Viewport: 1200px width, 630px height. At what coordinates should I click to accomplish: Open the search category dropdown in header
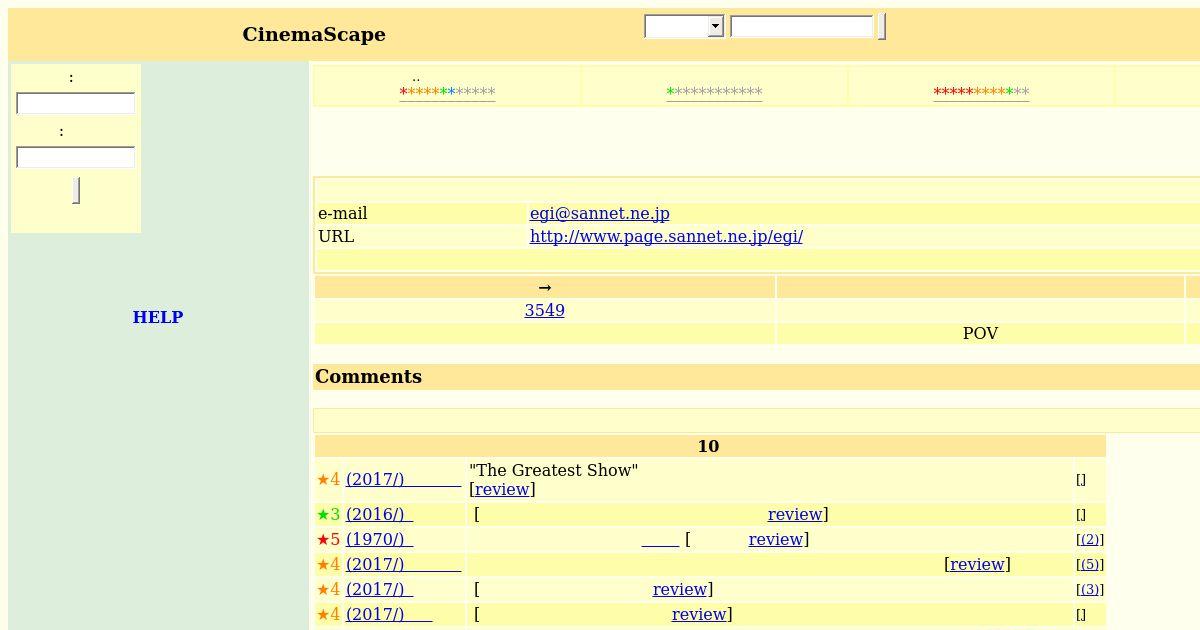(684, 26)
